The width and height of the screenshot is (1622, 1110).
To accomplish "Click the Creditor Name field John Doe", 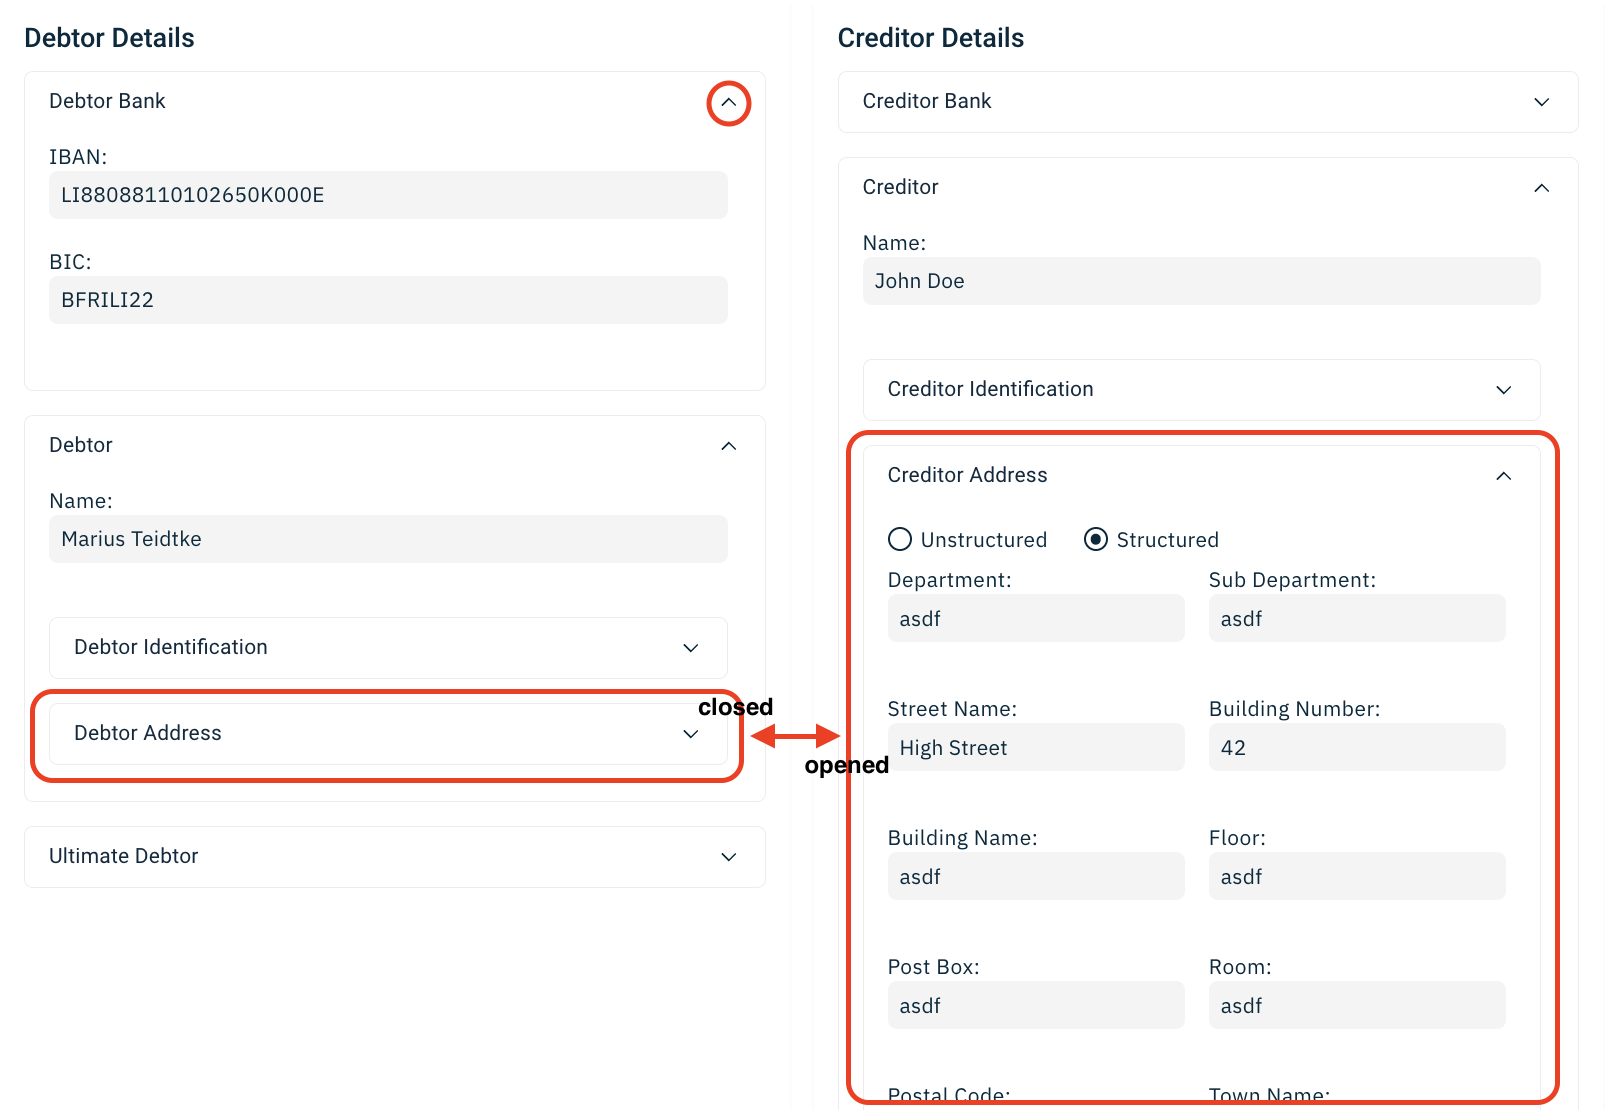I will [x=1200, y=281].
